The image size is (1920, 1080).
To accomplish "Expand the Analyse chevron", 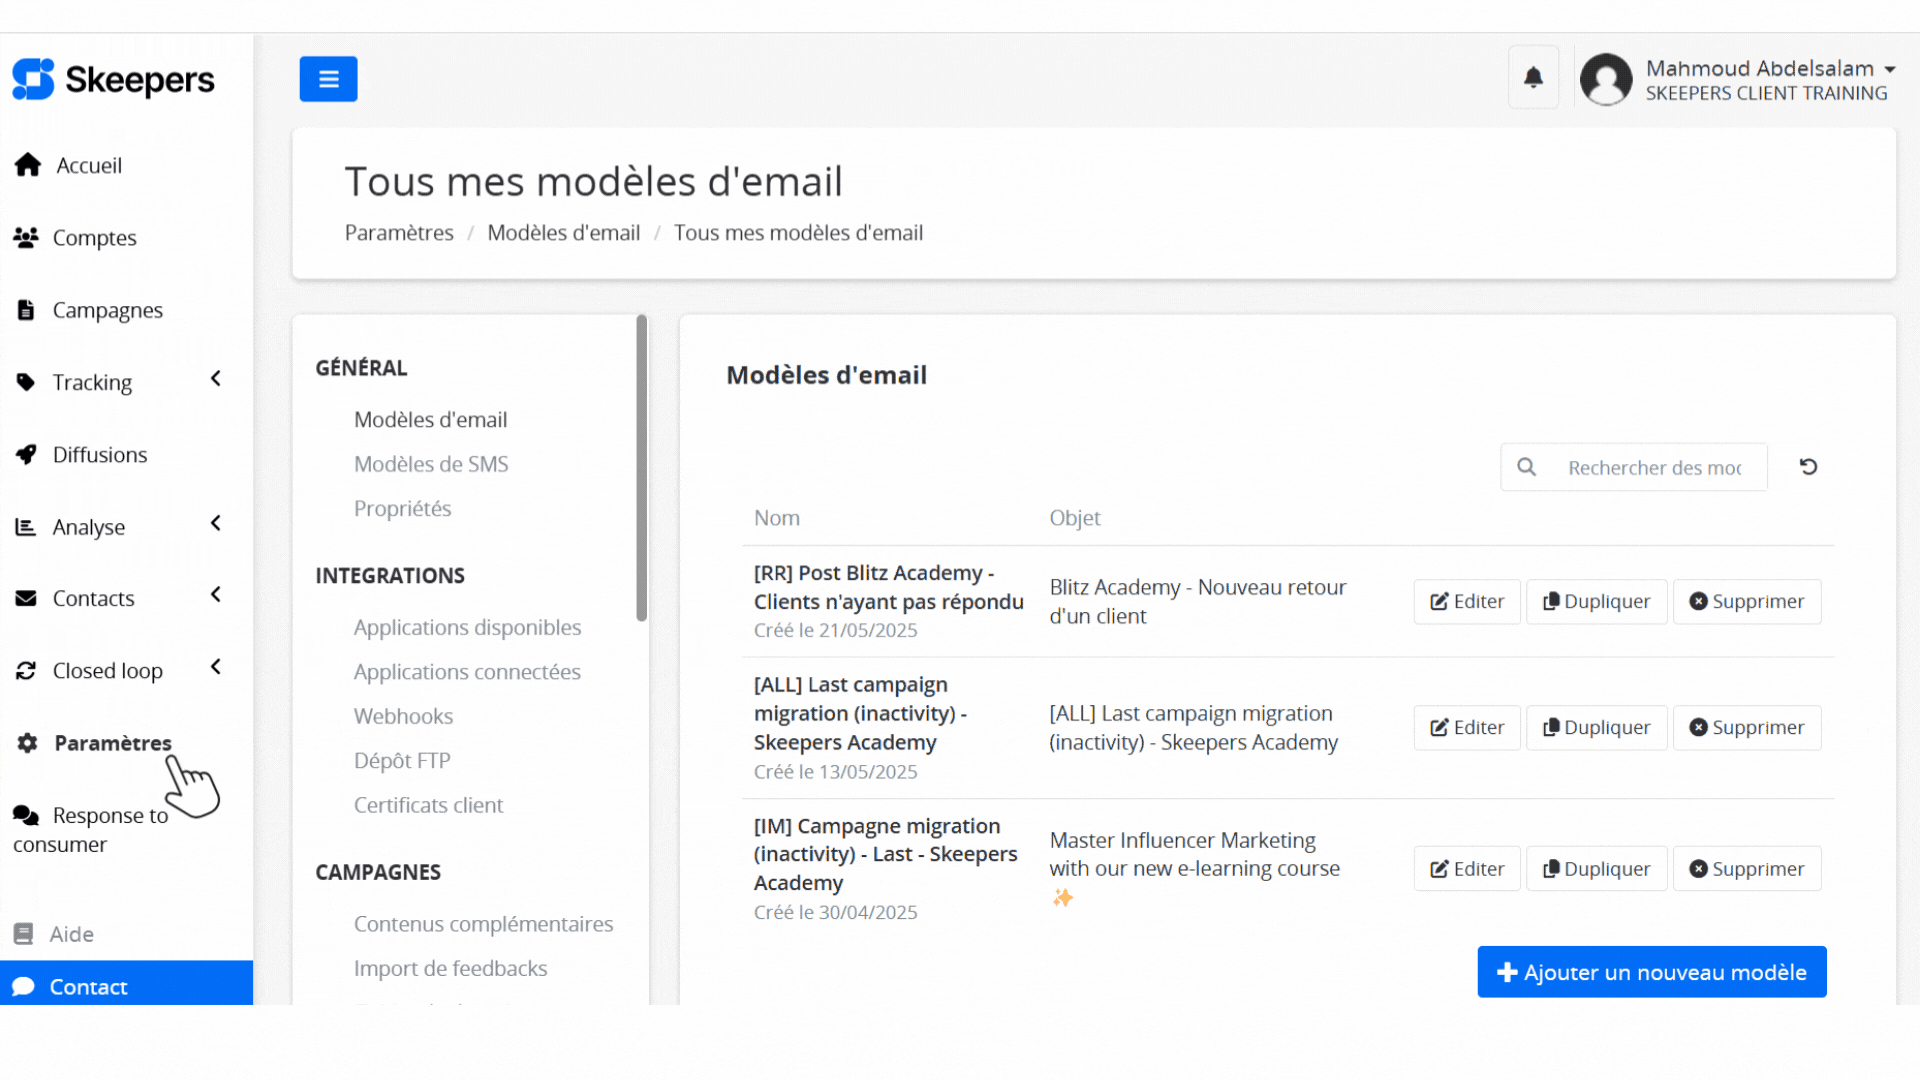I will coord(215,523).
